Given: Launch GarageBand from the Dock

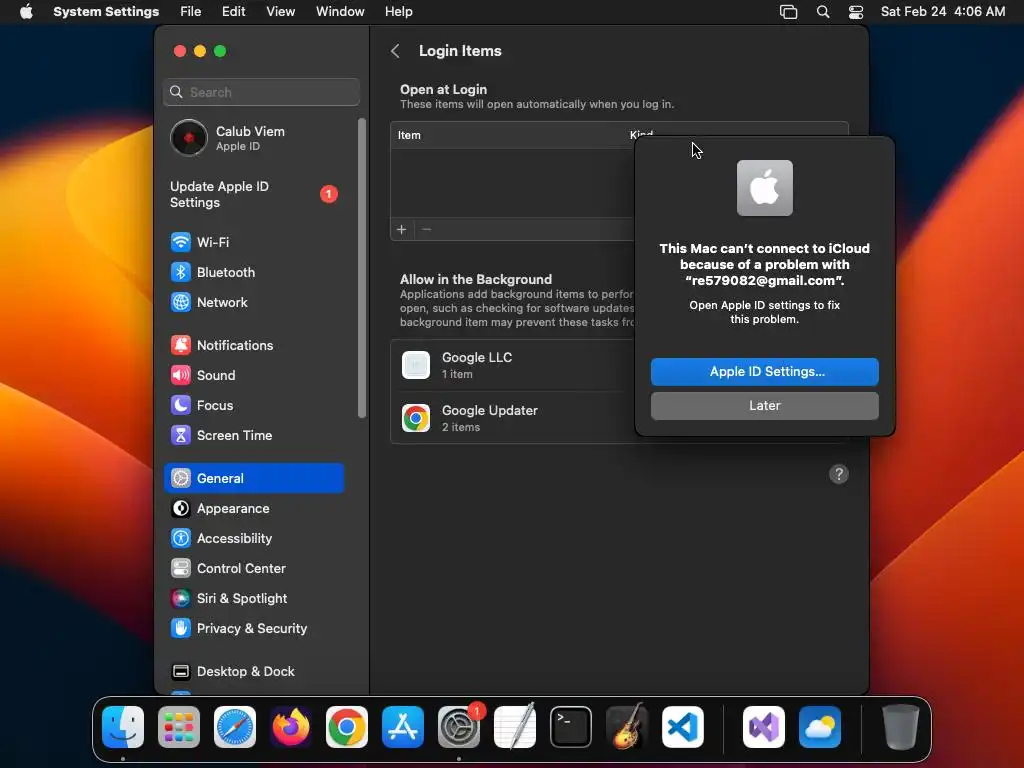Looking at the screenshot, I should coord(627,727).
